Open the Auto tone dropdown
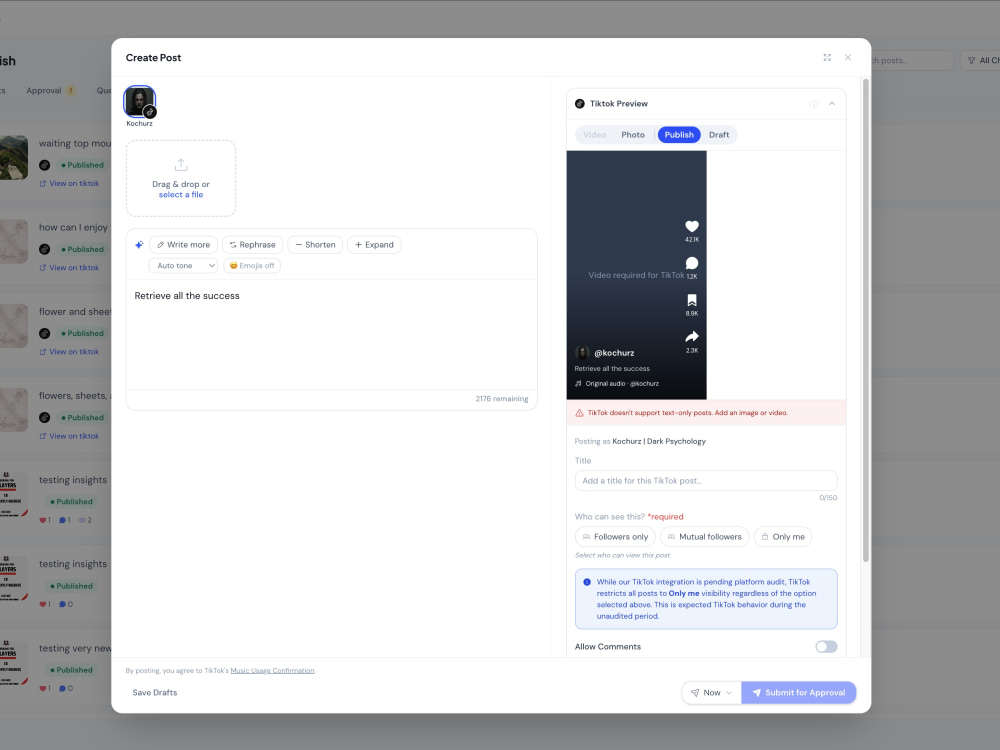Image resolution: width=1000 pixels, height=750 pixels. tap(184, 266)
